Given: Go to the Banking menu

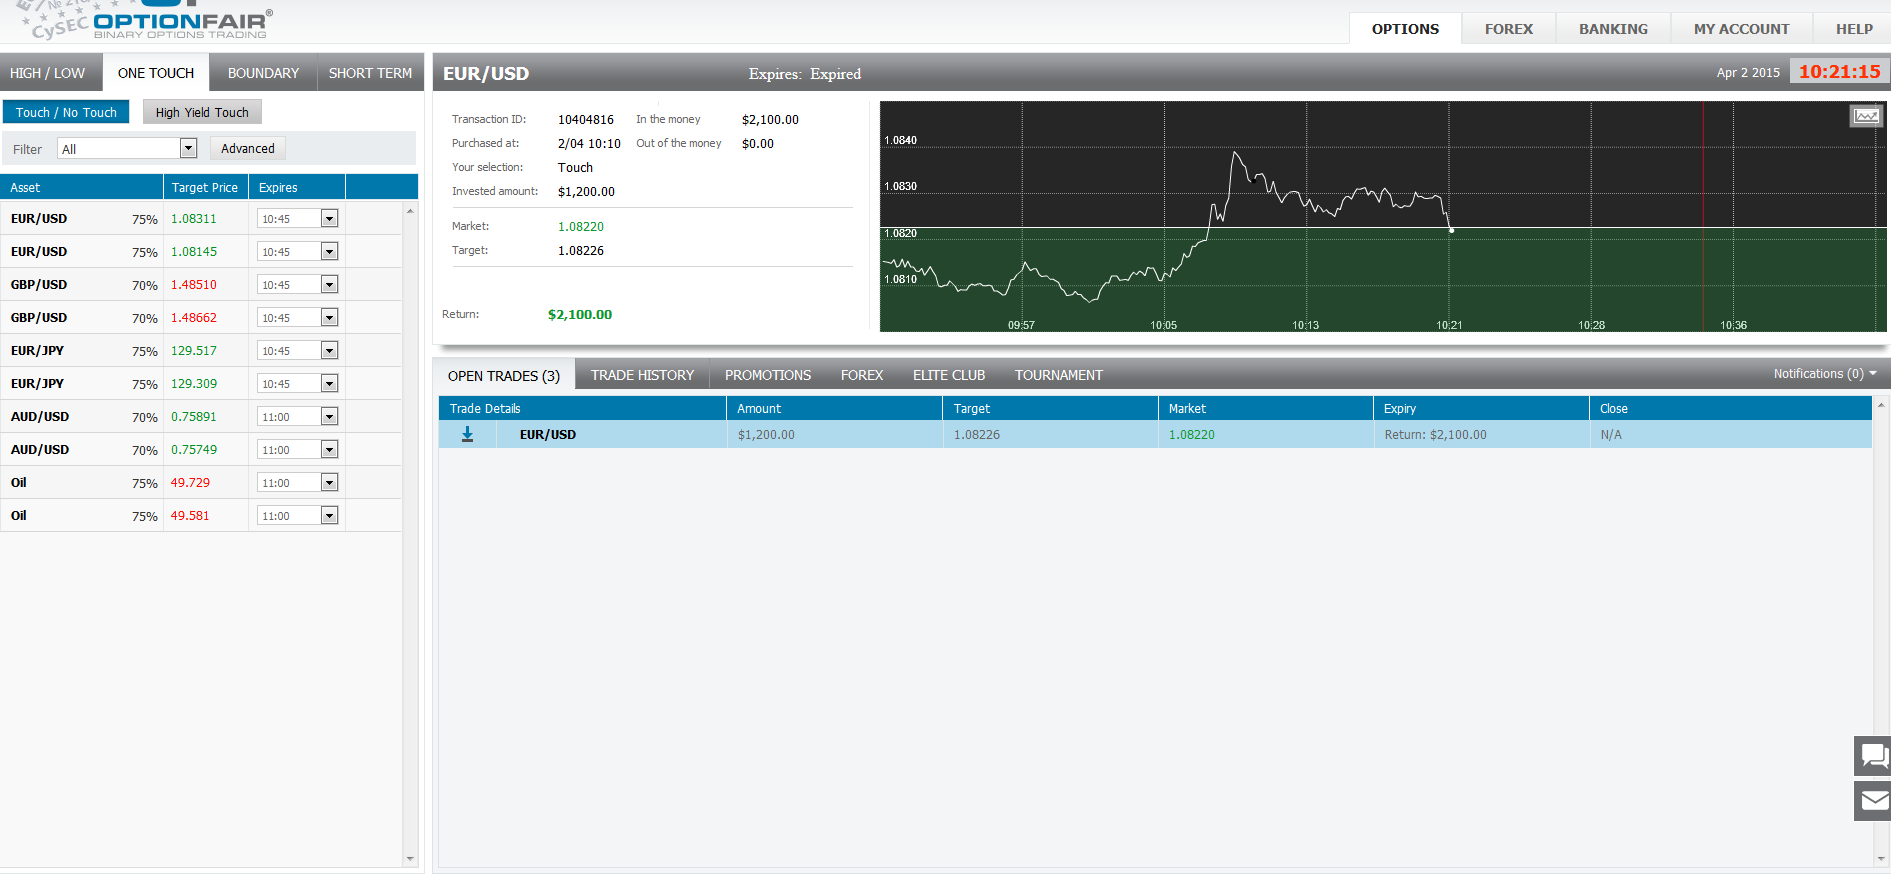Looking at the screenshot, I should [x=1613, y=29].
